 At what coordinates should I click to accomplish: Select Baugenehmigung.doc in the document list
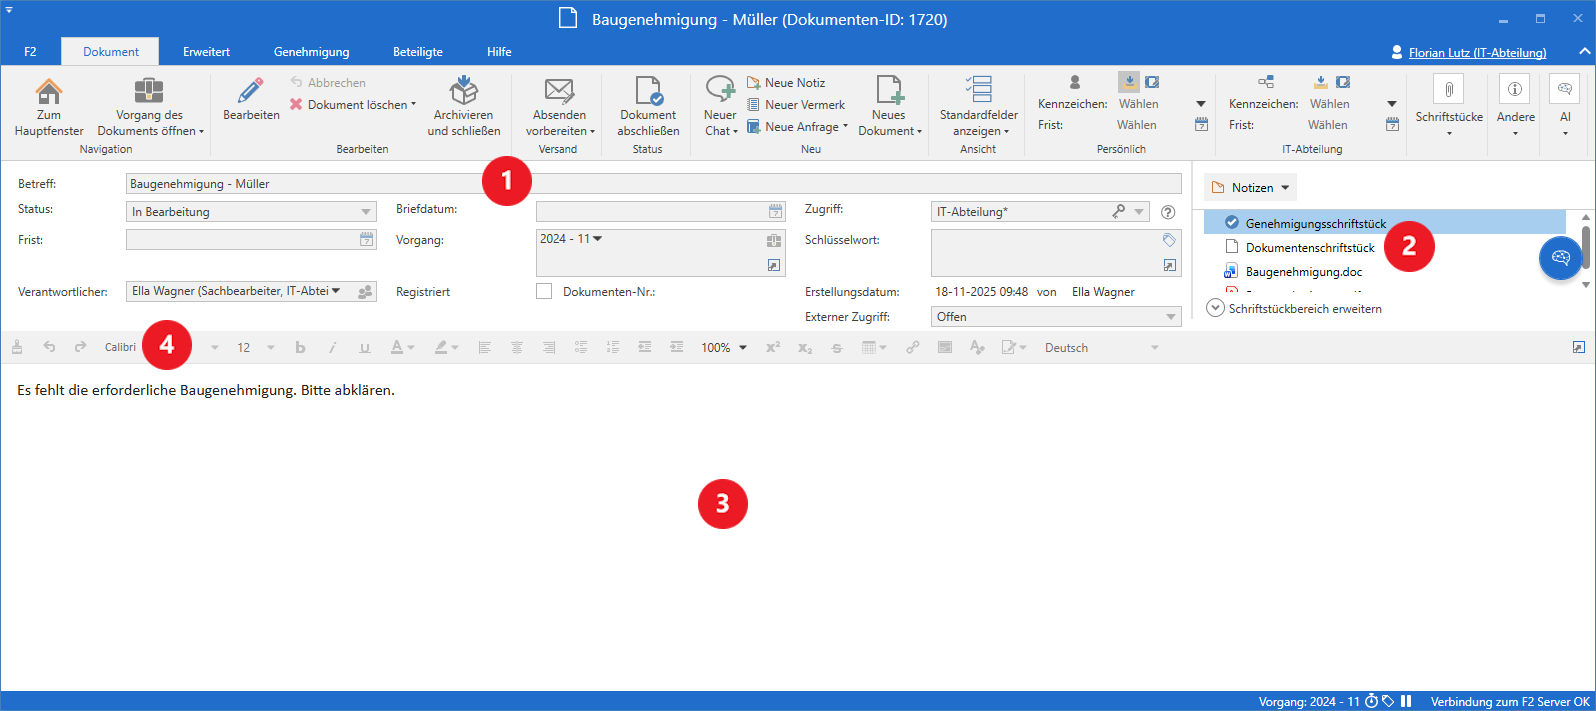click(x=1303, y=272)
